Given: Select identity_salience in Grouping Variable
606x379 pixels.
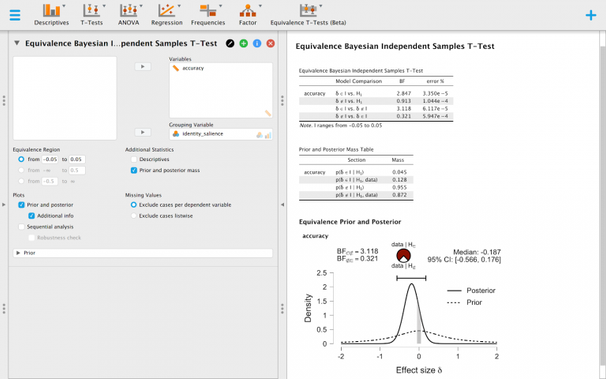Looking at the screenshot, I should coord(203,134).
